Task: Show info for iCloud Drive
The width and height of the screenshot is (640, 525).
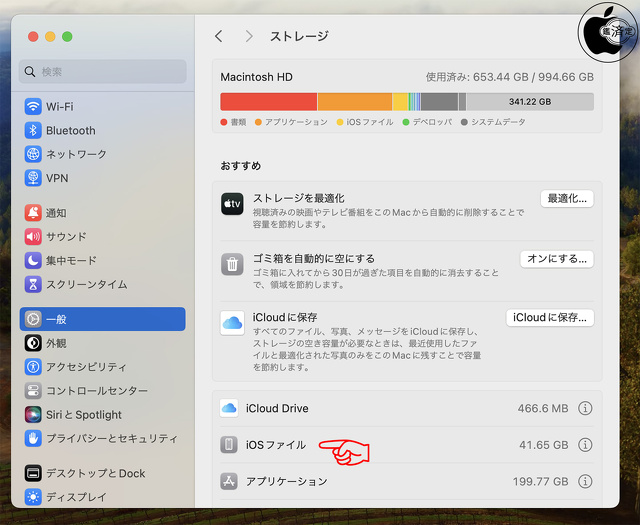Action: click(x=585, y=408)
